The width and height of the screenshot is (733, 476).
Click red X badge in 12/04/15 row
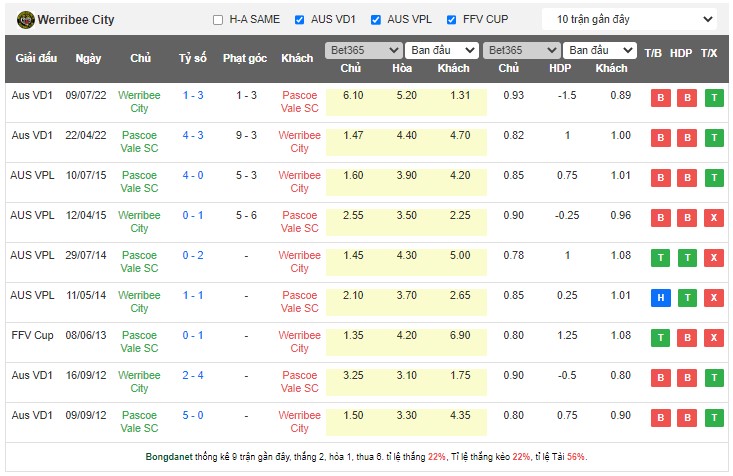tap(713, 217)
